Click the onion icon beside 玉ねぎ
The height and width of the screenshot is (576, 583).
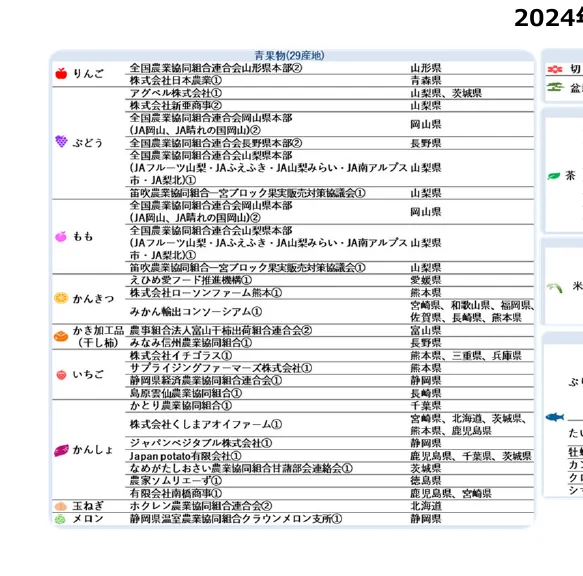pyautogui.click(x=61, y=506)
